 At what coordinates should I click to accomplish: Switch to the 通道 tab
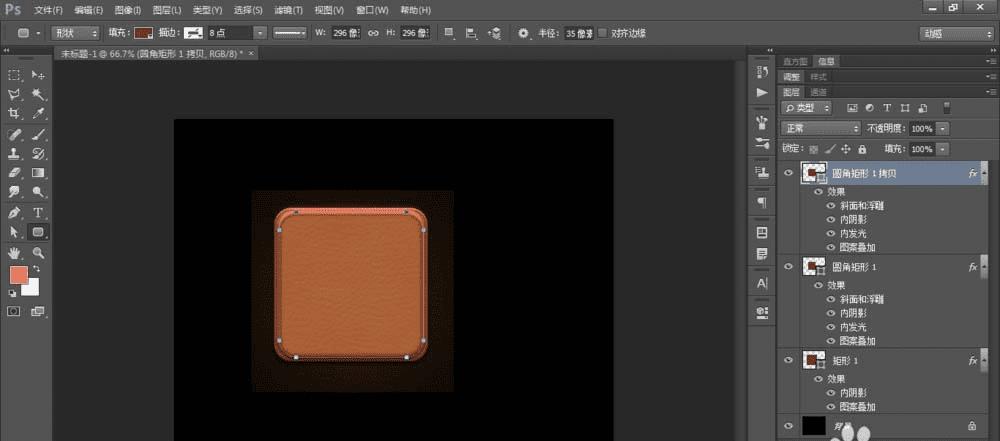(x=819, y=91)
